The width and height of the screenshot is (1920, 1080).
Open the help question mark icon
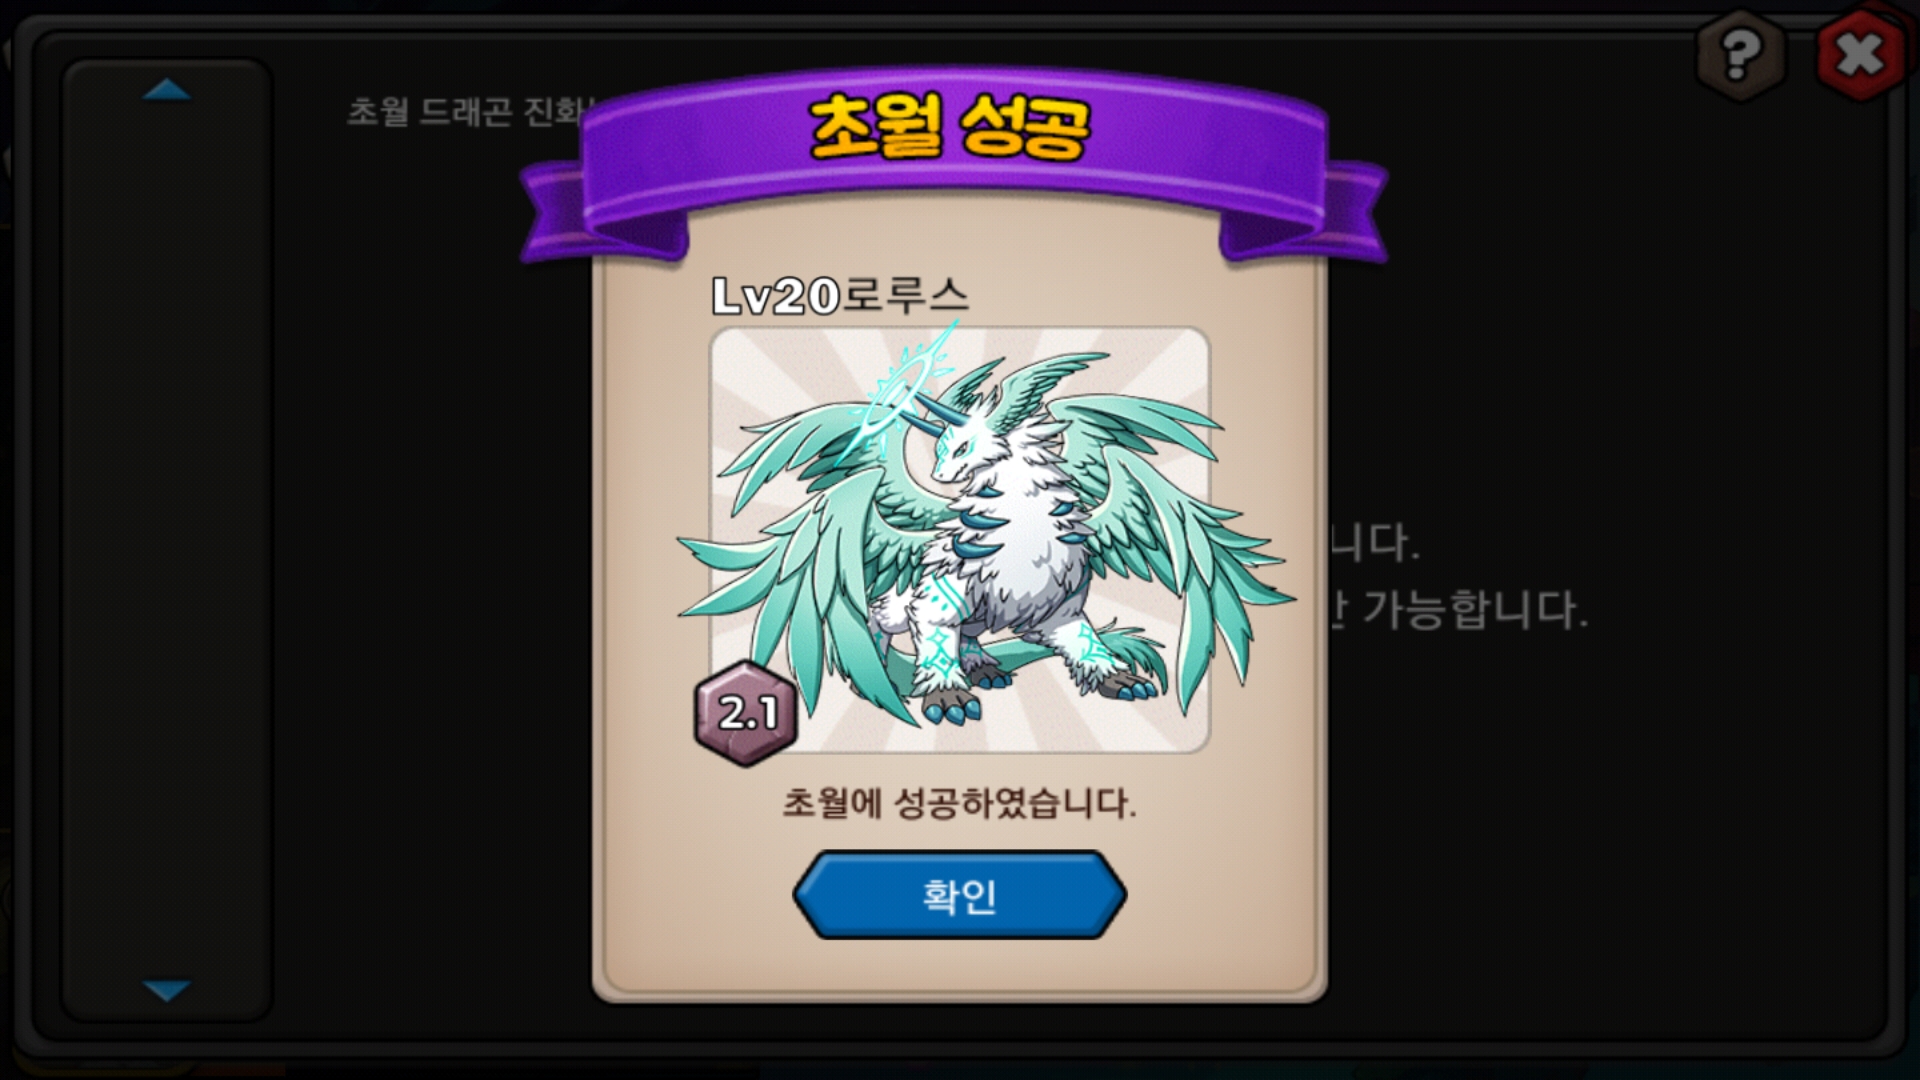click(1741, 54)
